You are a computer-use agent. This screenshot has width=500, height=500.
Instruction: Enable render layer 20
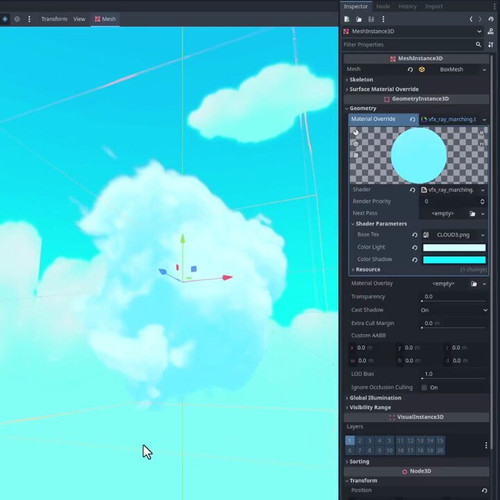tap(440, 450)
